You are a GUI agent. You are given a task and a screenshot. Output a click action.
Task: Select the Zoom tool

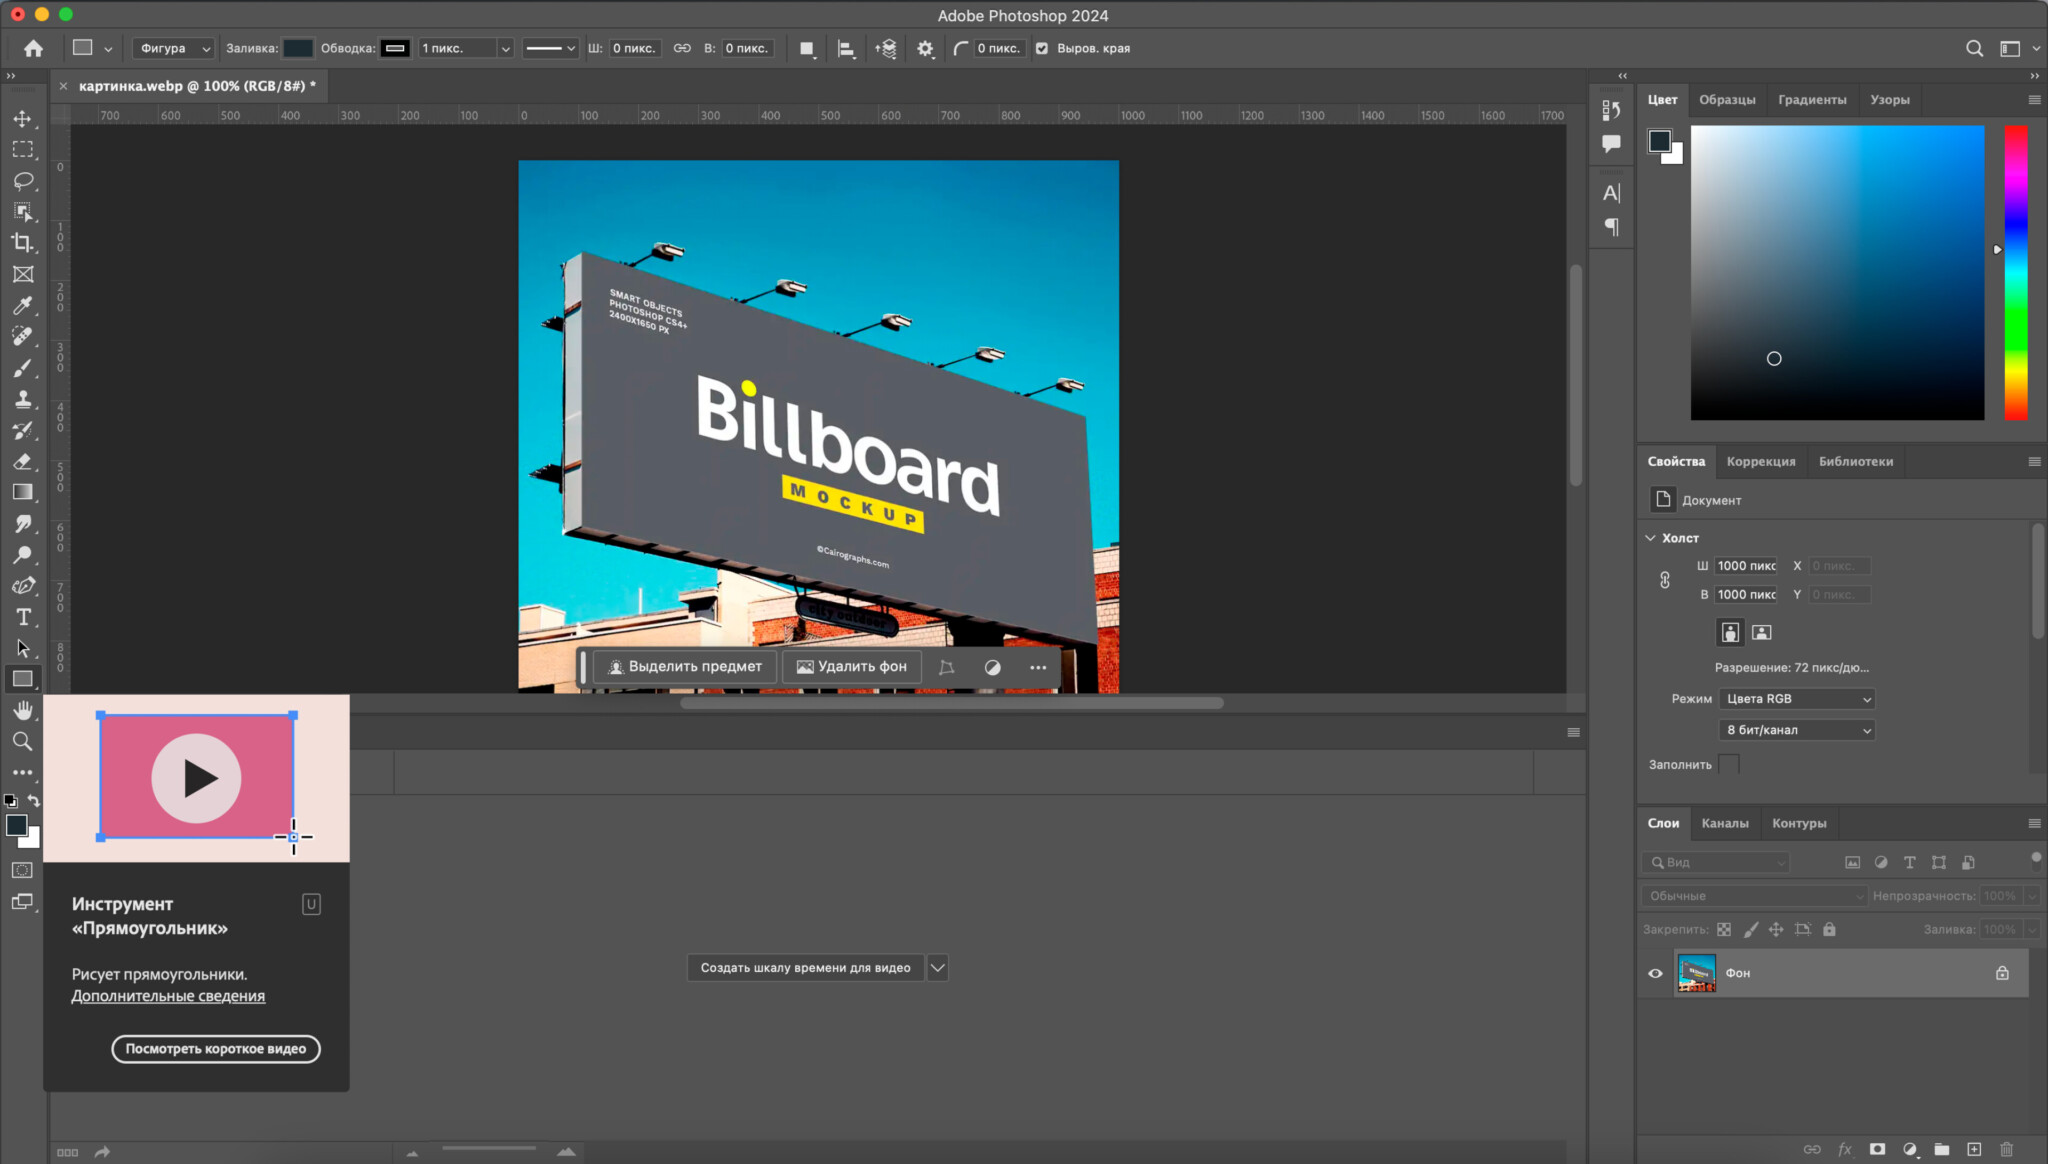(x=22, y=741)
